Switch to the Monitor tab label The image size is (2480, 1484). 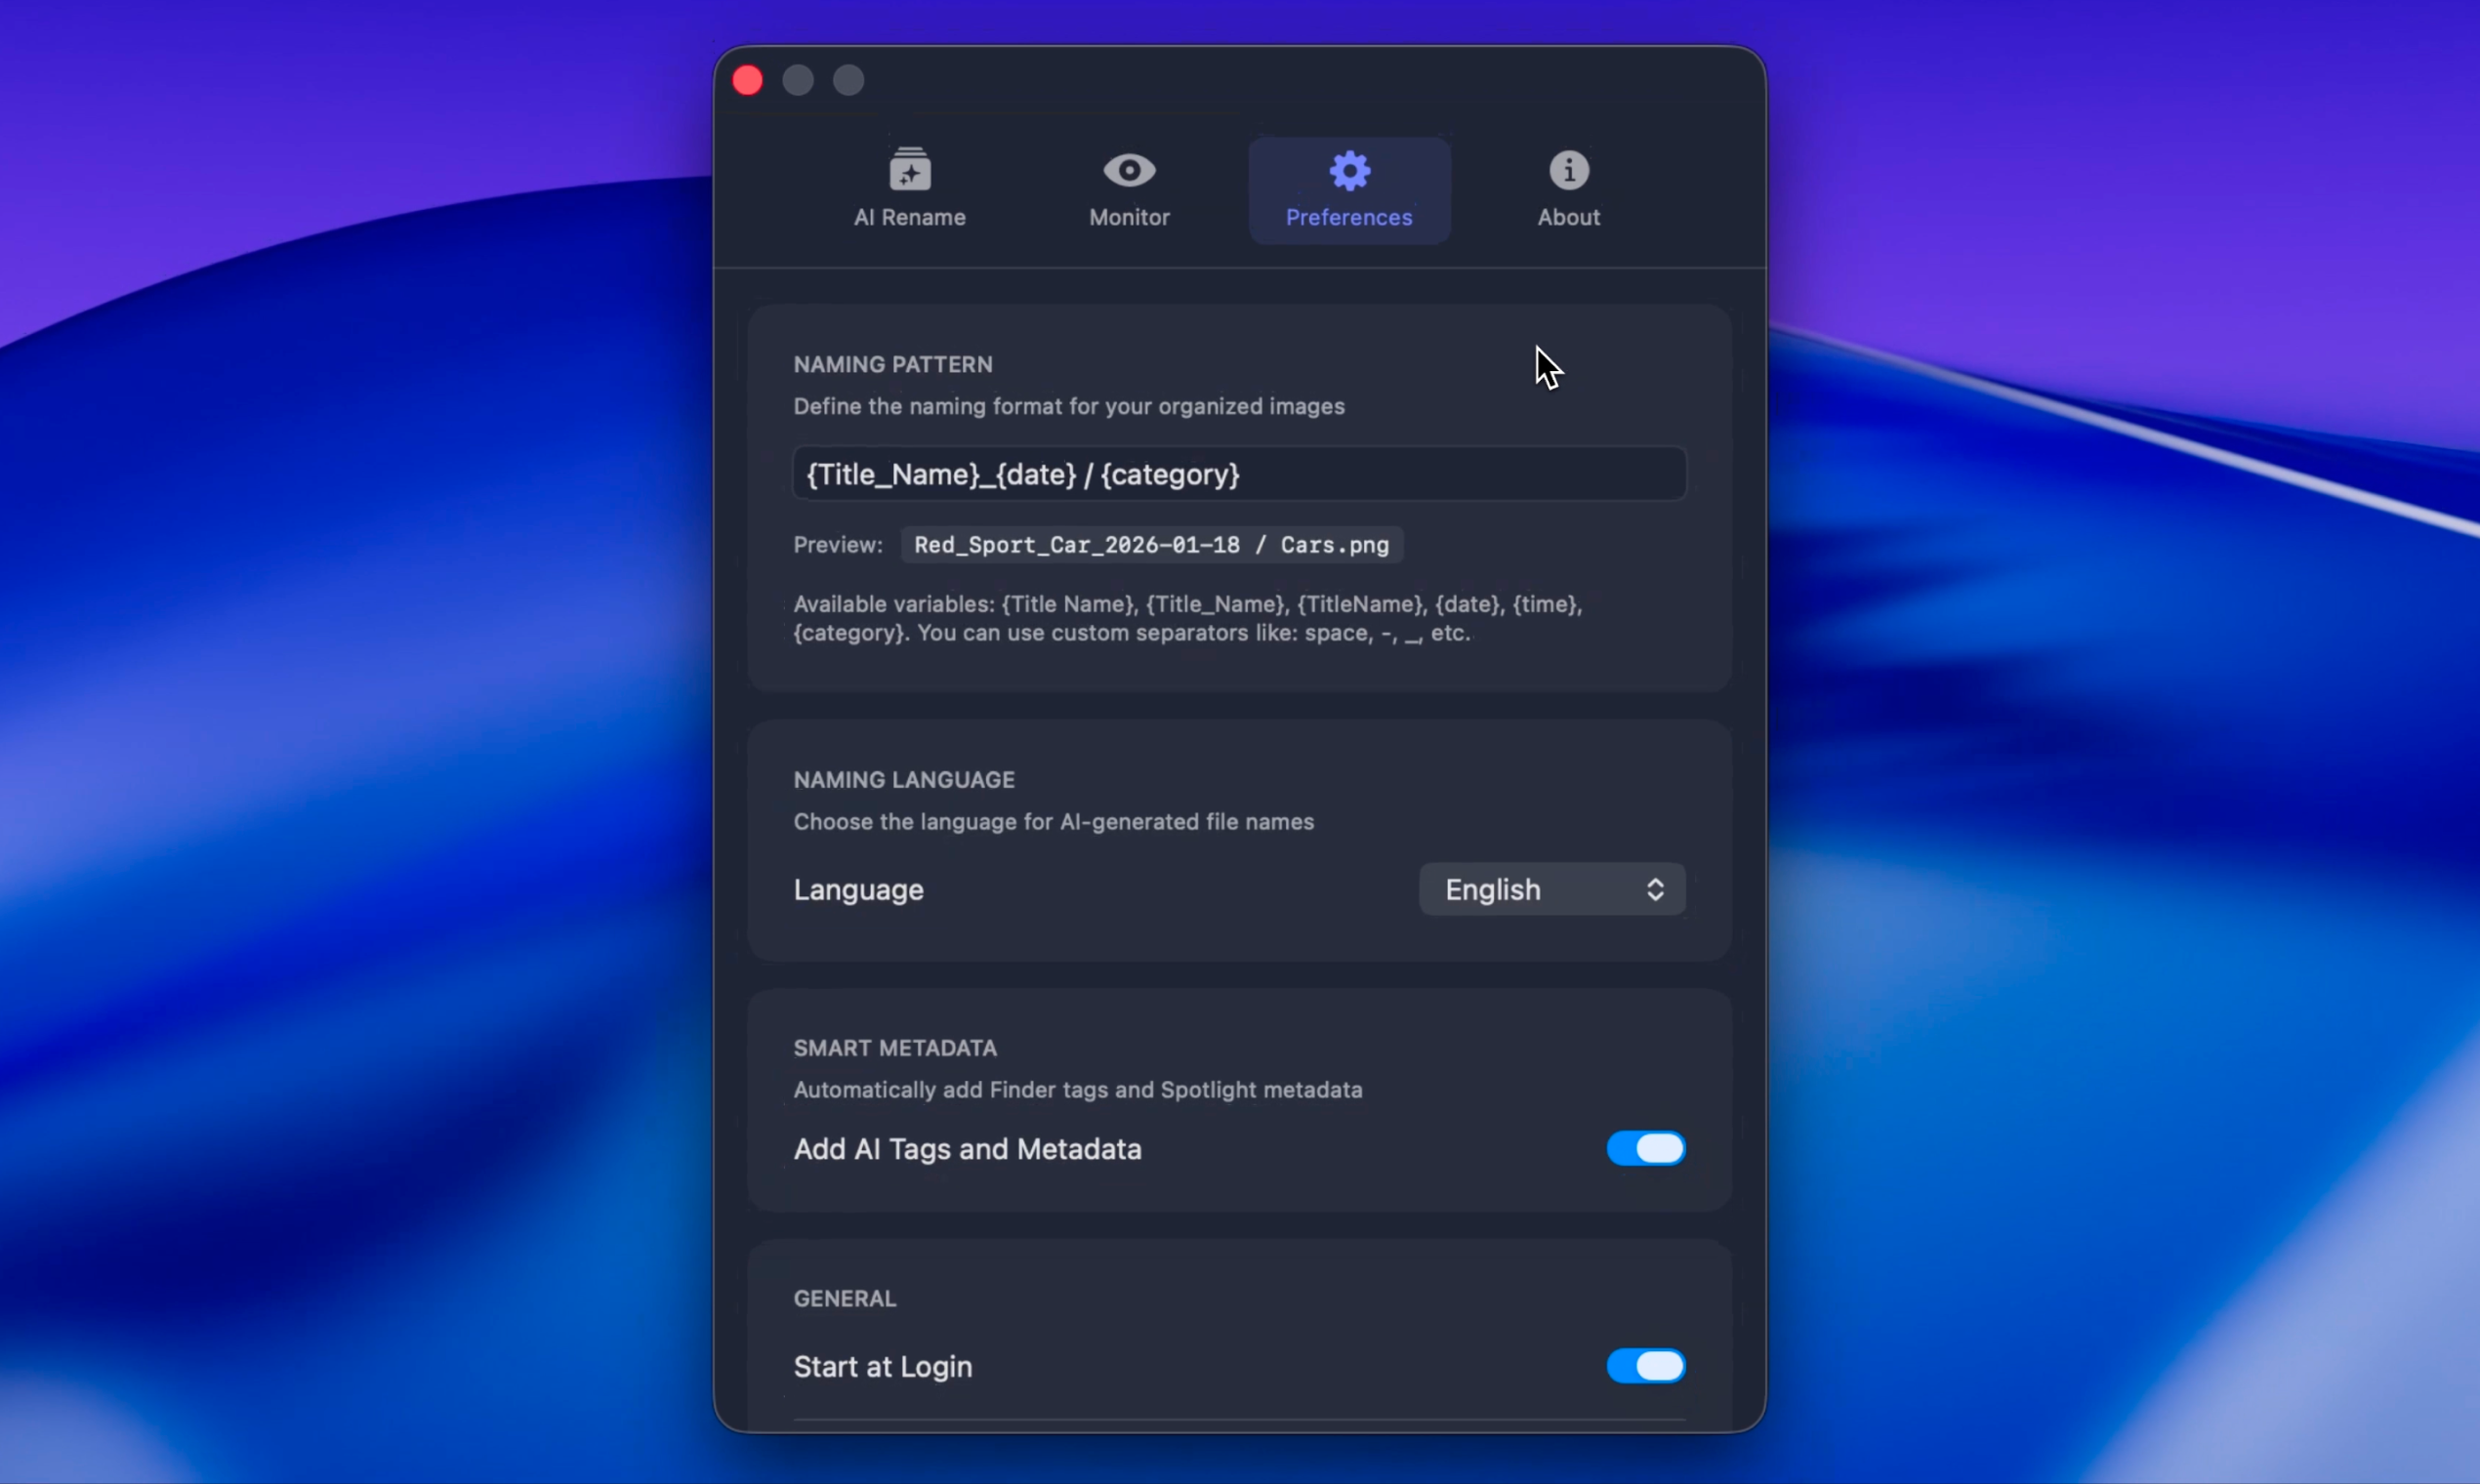pyautogui.click(x=1129, y=217)
